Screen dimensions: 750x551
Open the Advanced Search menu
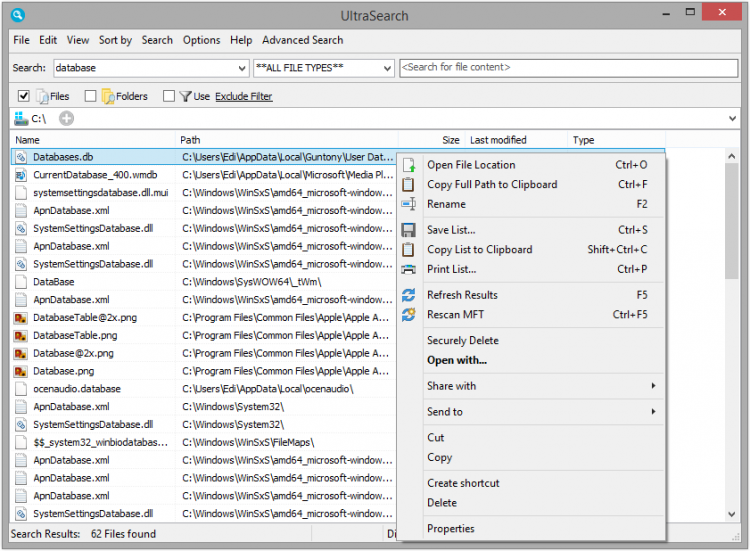pyautogui.click(x=302, y=40)
